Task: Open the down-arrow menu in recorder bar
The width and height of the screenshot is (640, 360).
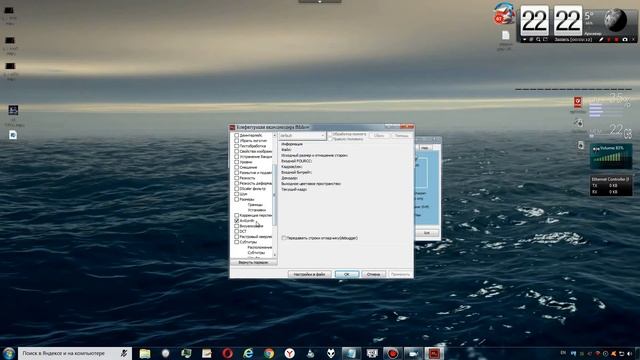Action: click(x=524, y=40)
